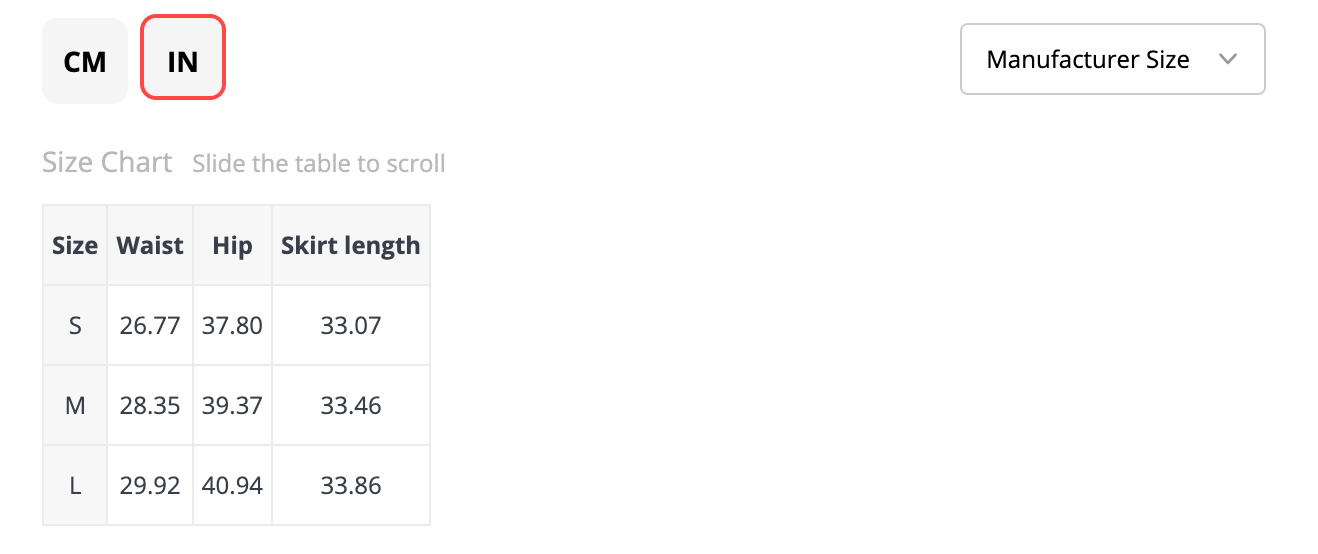The height and width of the screenshot is (554, 1318).
Task: Click waist value 28.35
Action: 150,406
